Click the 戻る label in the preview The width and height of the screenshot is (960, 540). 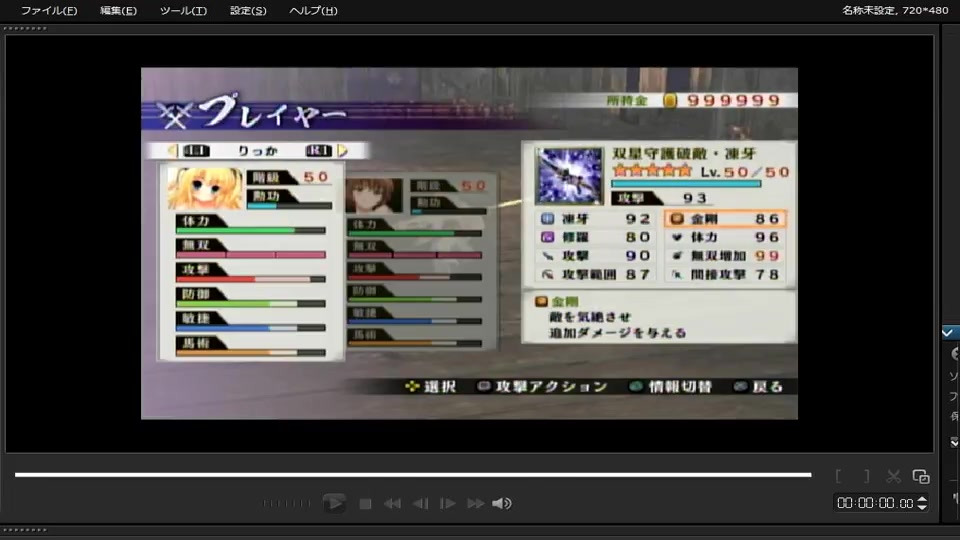point(768,386)
